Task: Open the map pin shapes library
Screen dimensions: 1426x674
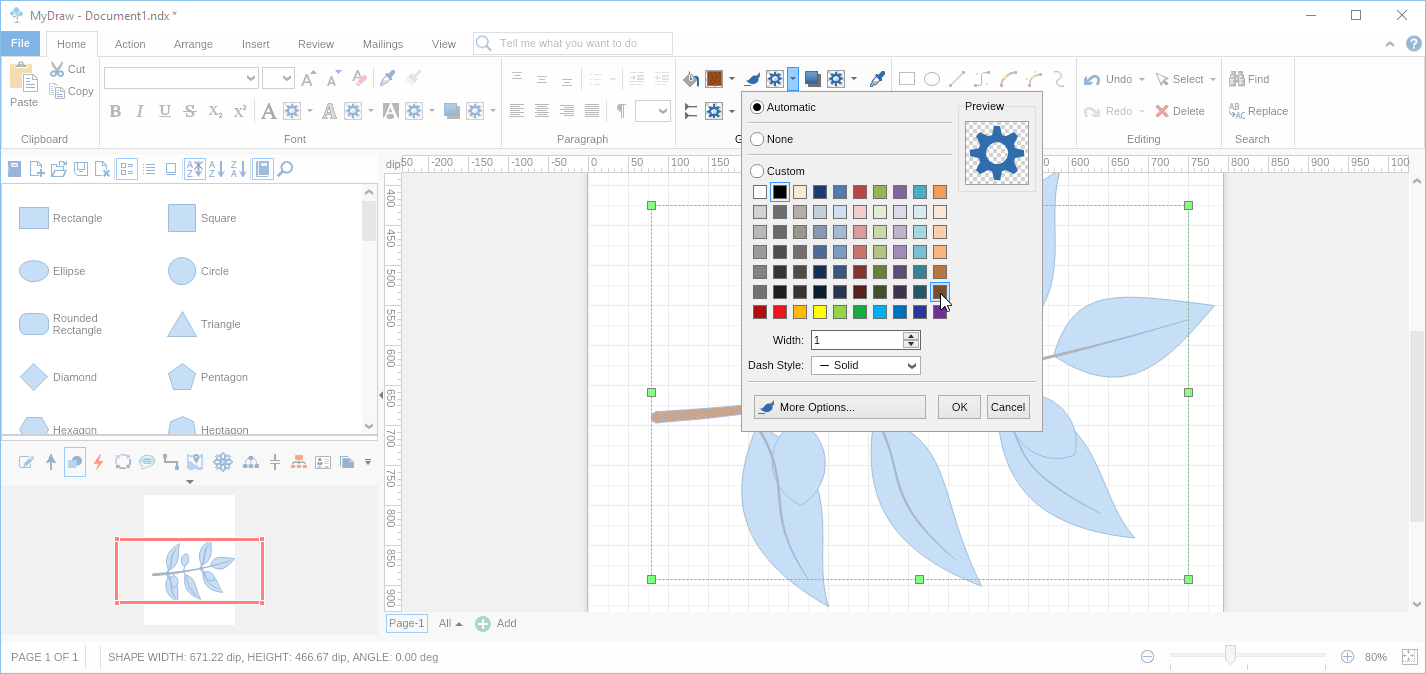Action: tap(195, 462)
